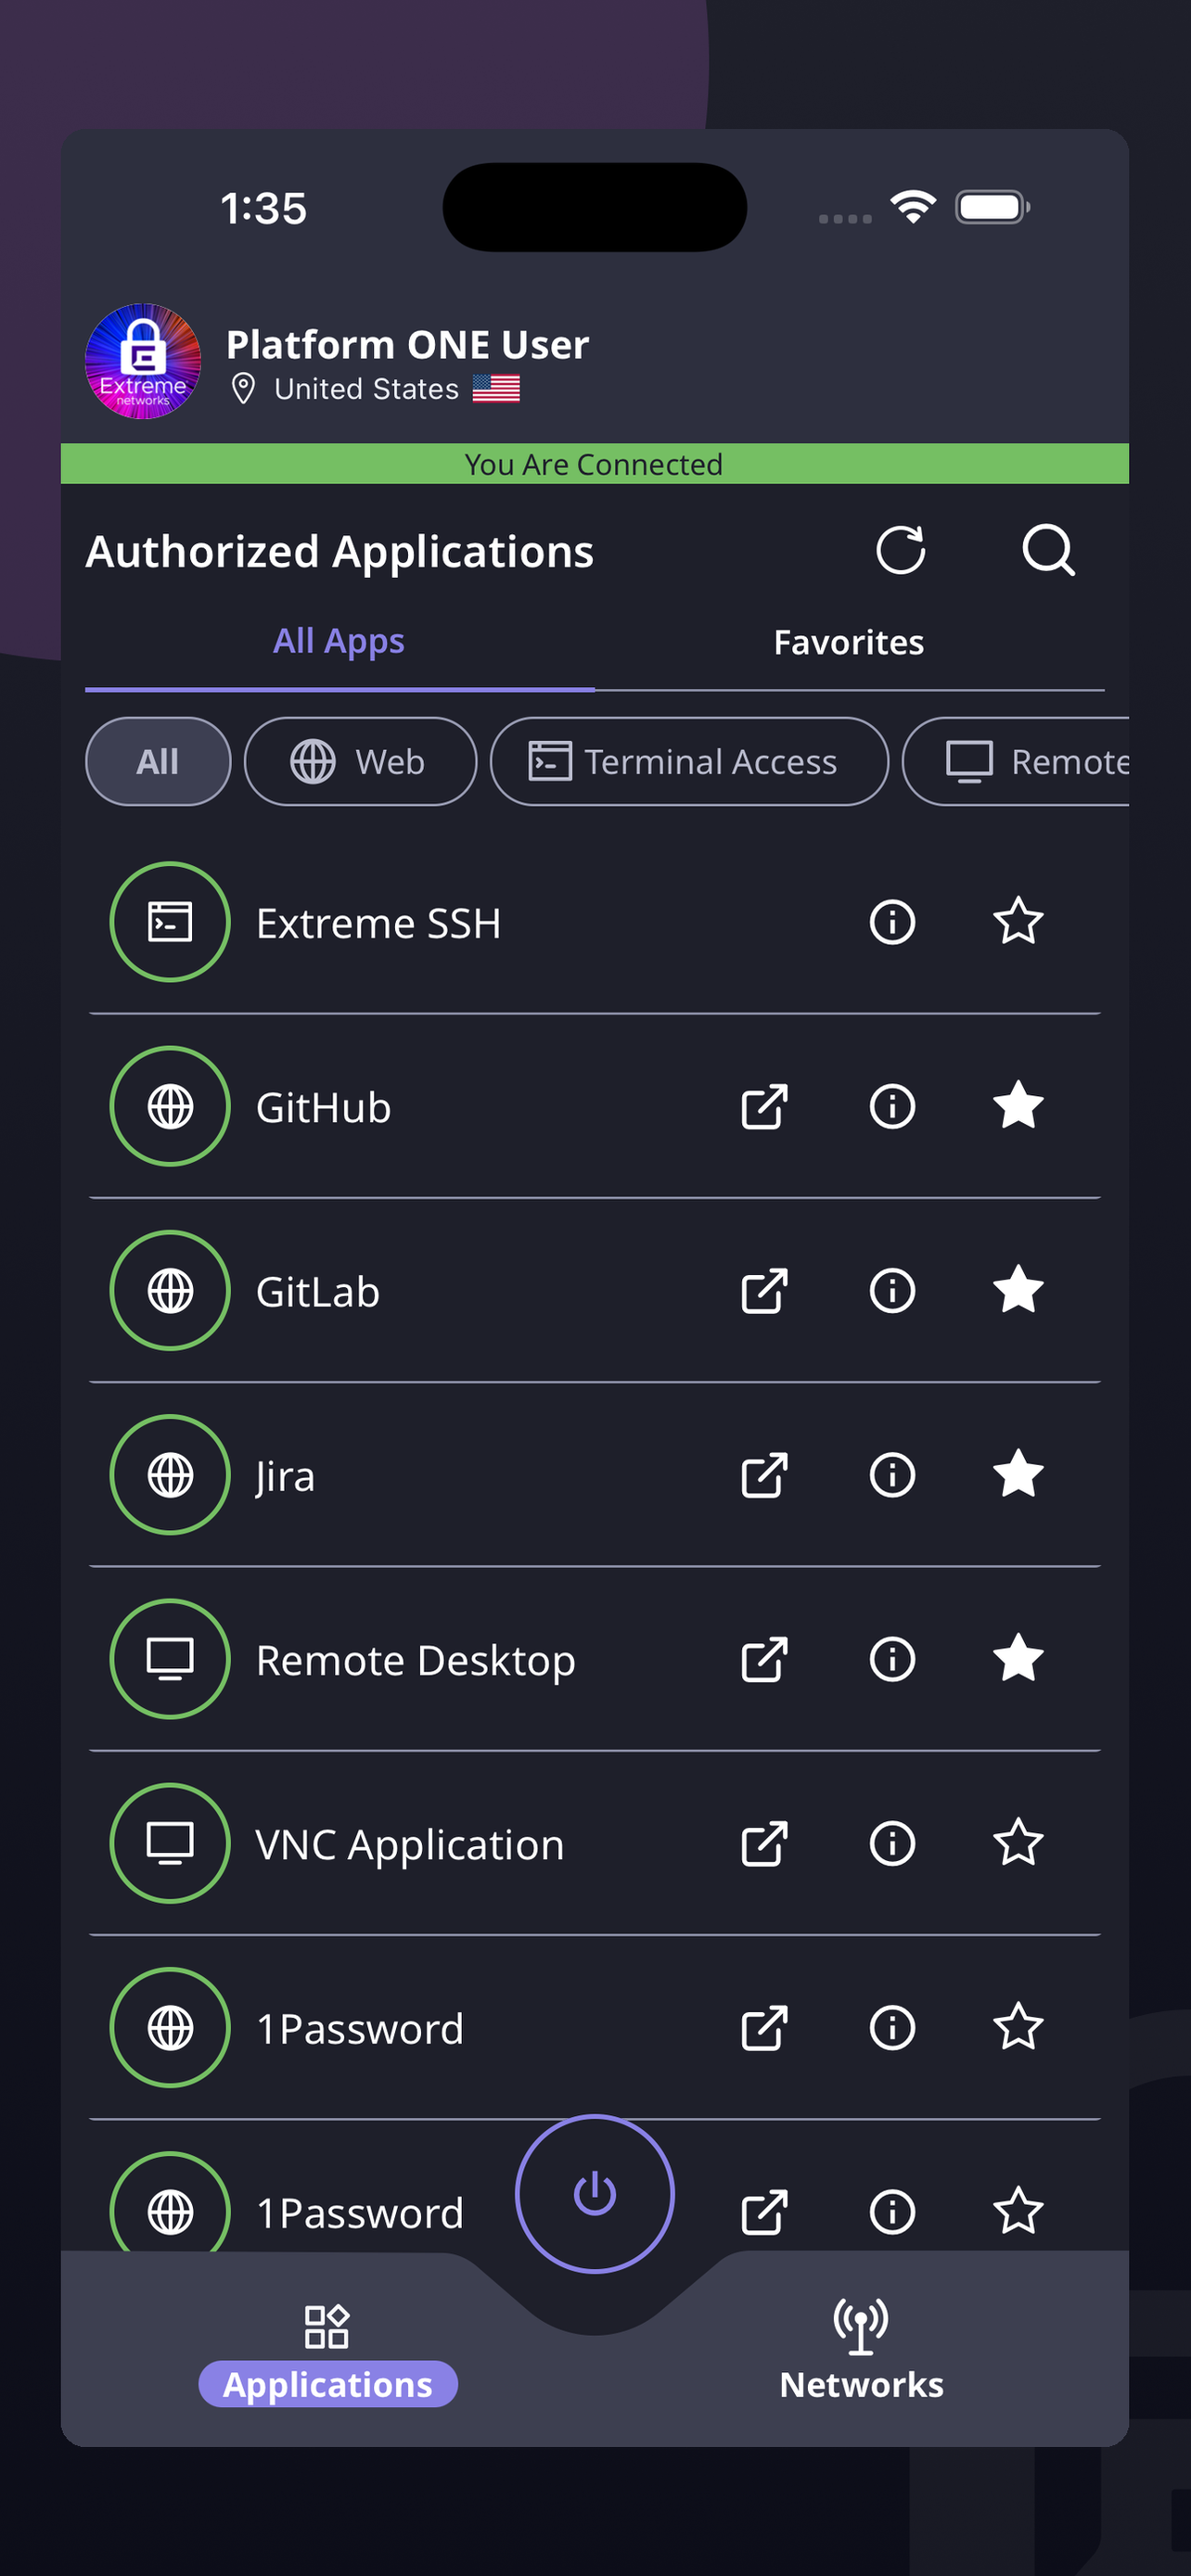Image resolution: width=1191 pixels, height=2576 pixels.
Task: Filter by Remote applications chip
Action: coord(1015,761)
